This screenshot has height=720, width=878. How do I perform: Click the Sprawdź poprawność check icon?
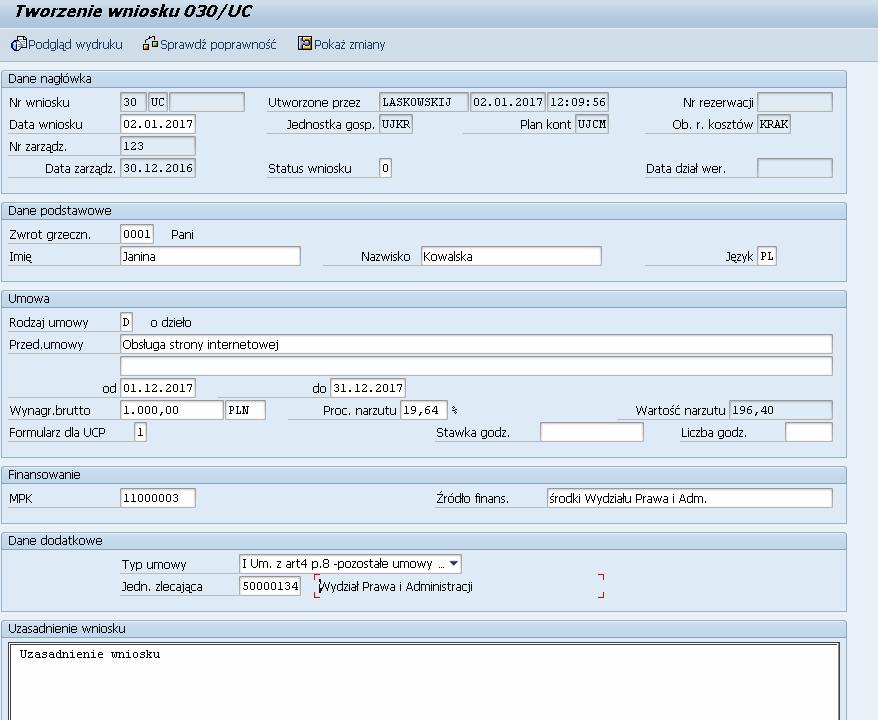coord(150,43)
